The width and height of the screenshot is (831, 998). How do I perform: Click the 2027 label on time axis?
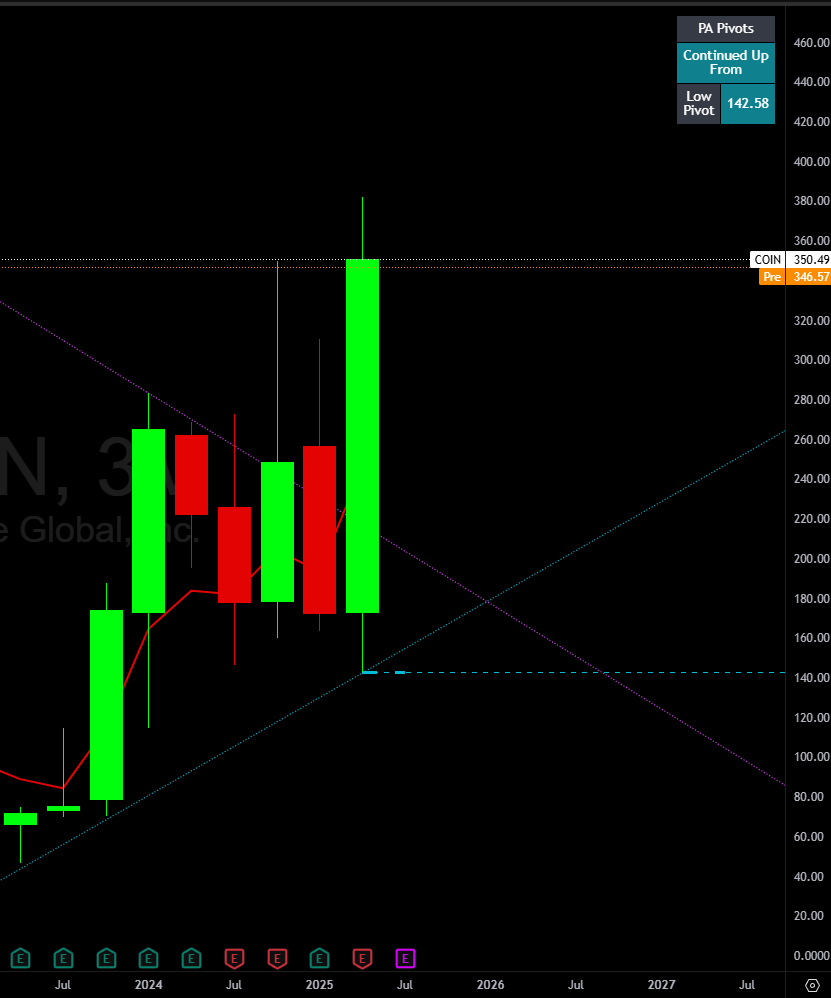coord(662,985)
